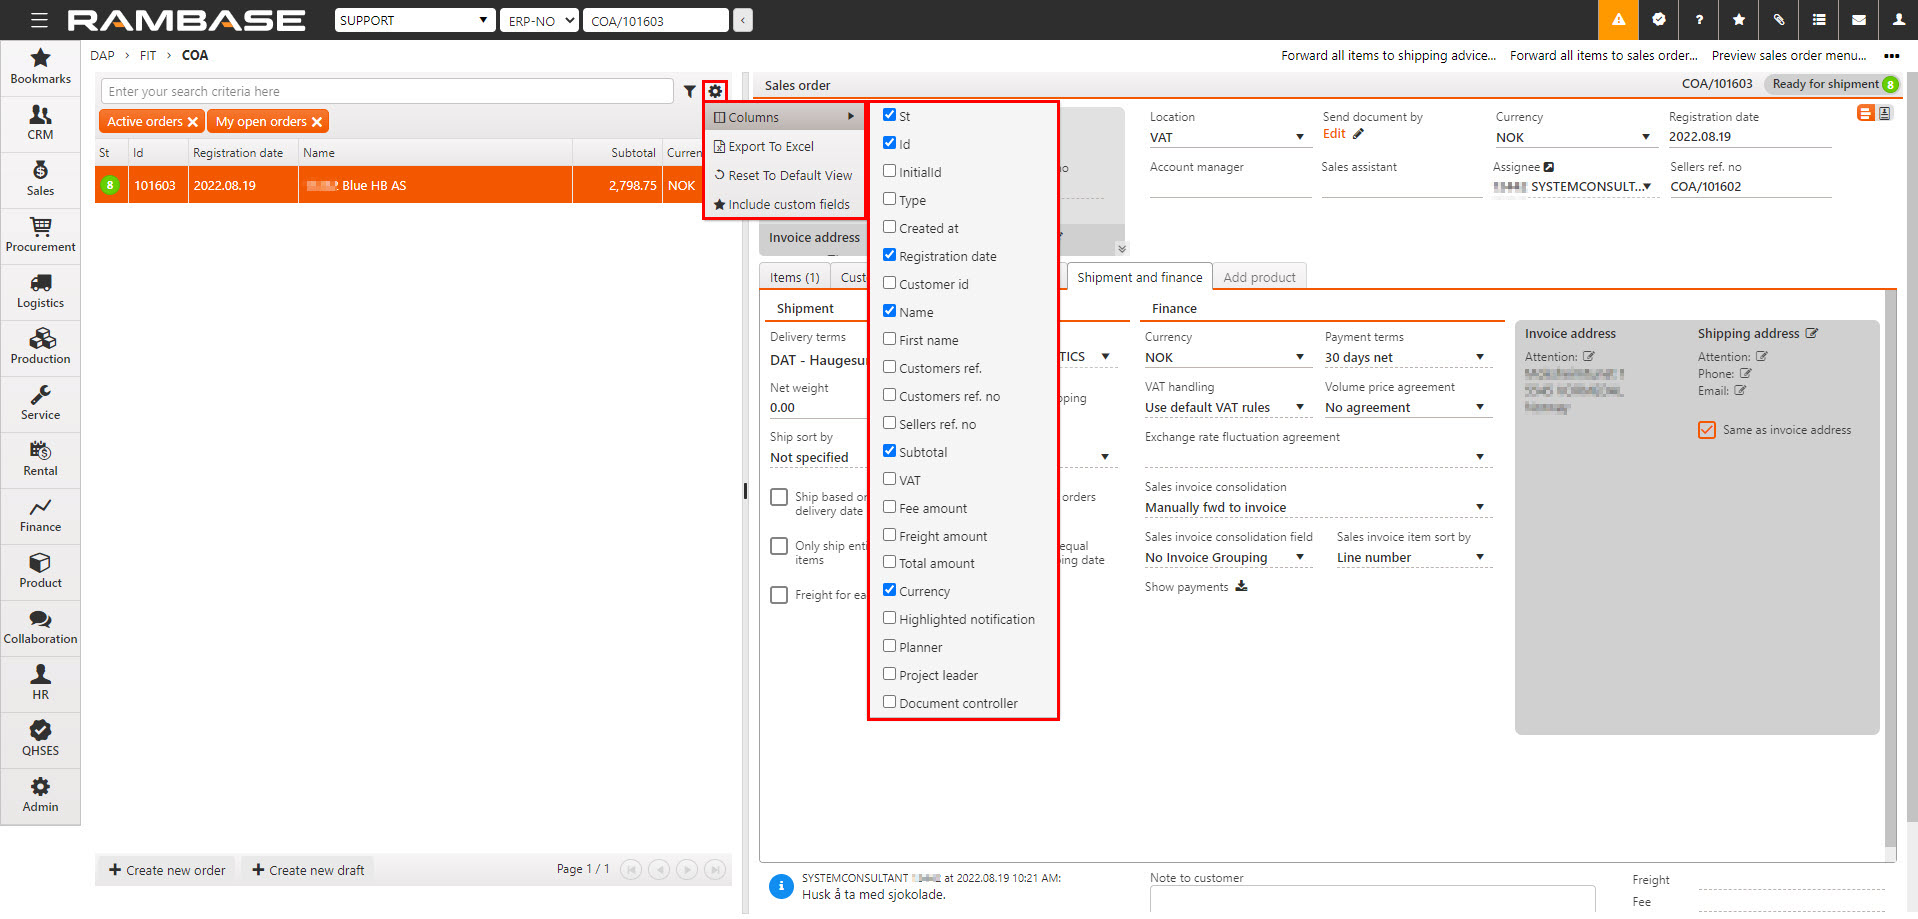Expand the No Invoice Grouping dropdown
The image size is (1918, 919).
point(1226,557)
